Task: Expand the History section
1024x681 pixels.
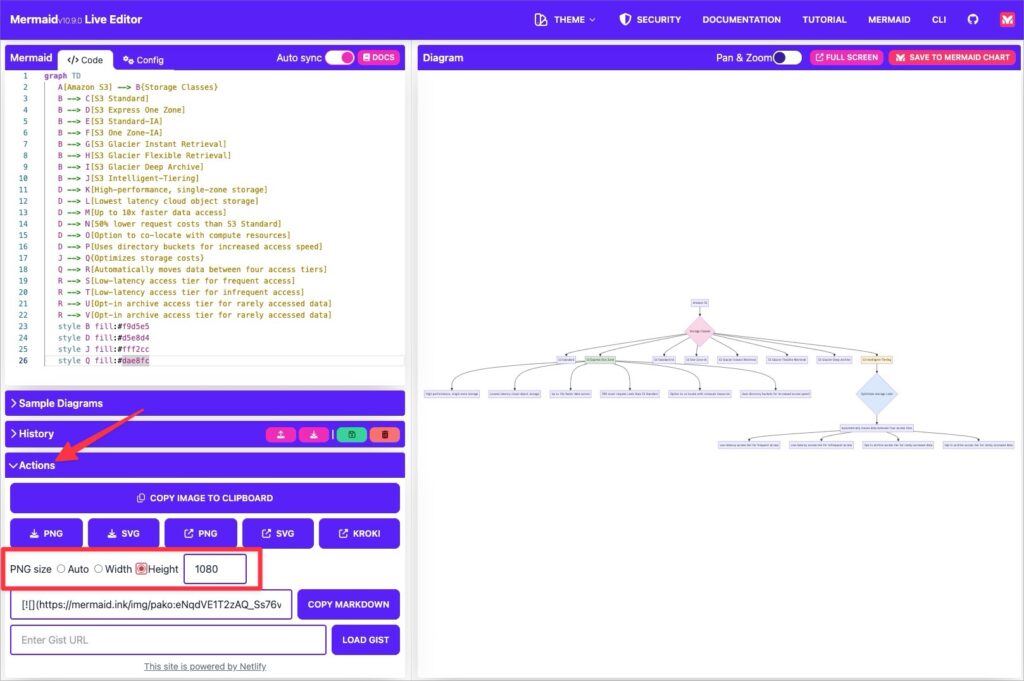Action: click(33, 434)
